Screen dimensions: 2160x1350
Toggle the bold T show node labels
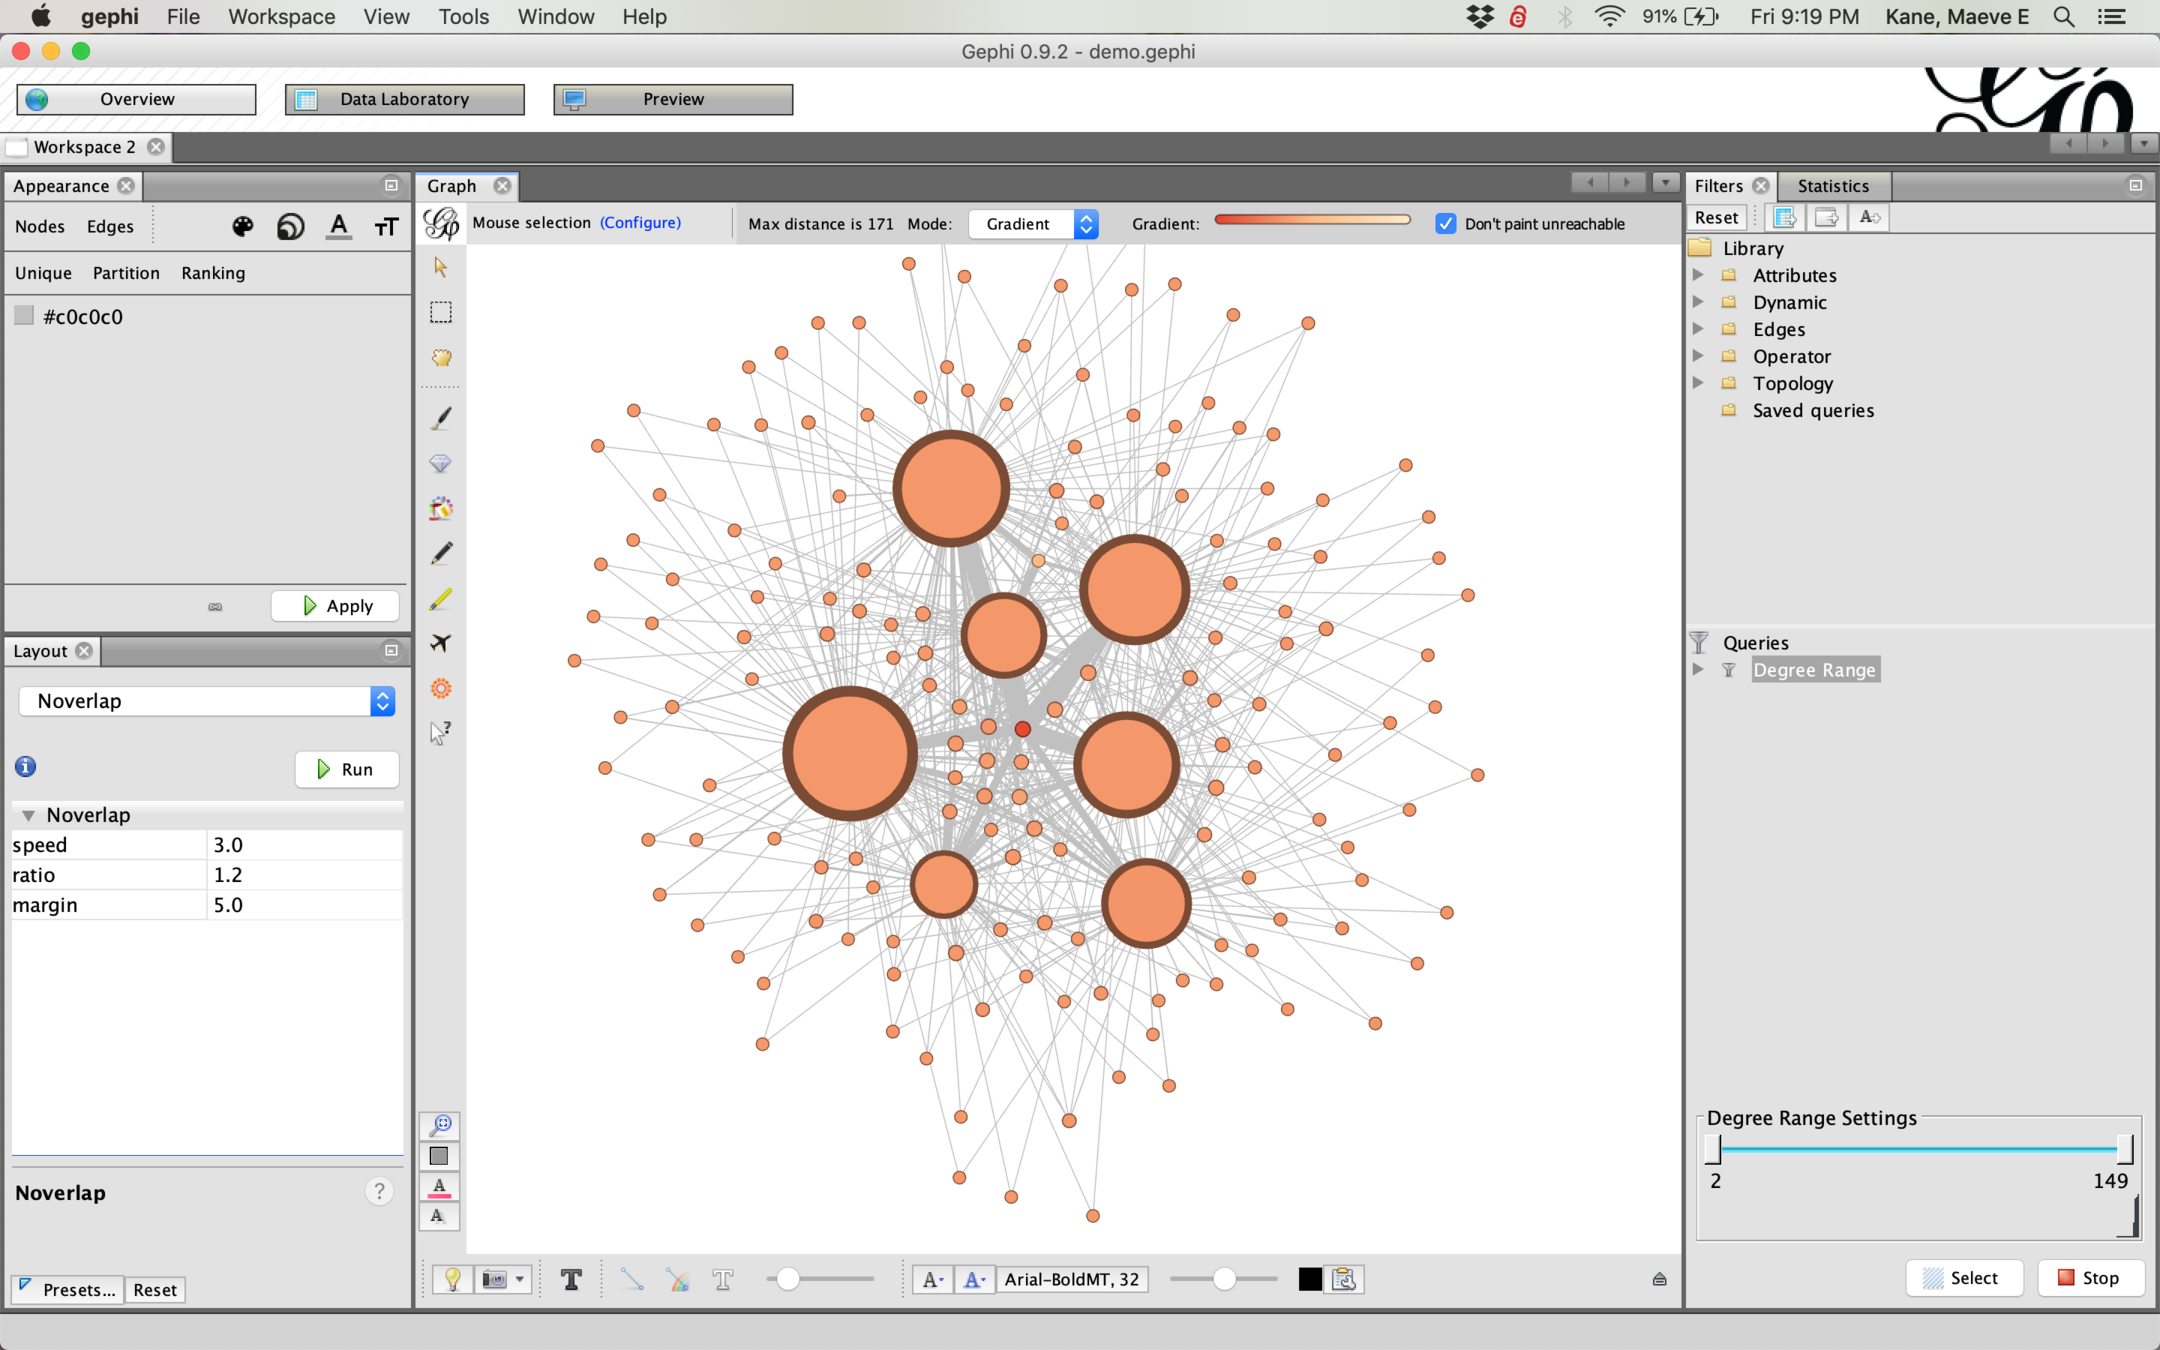point(571,1279)
